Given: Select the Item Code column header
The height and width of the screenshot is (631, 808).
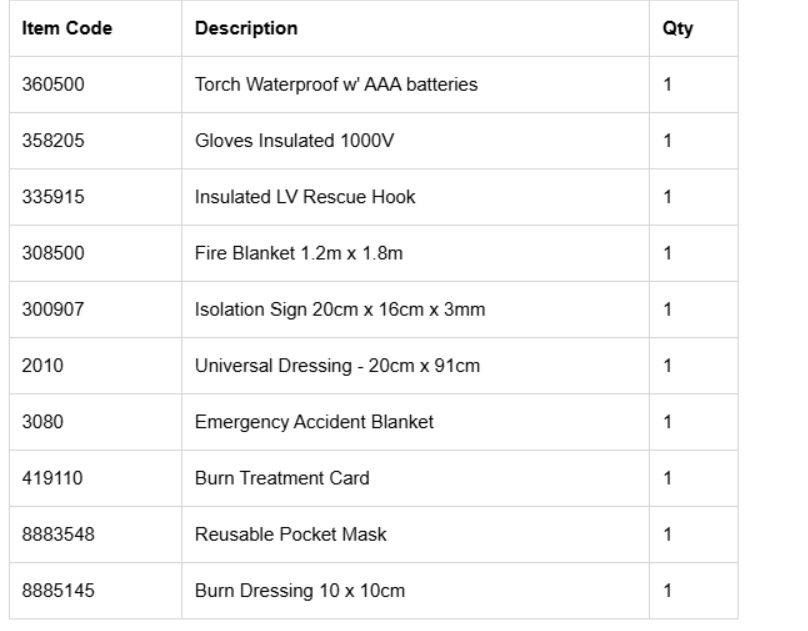Looking at the screenshot, I should [x=67, y=28].
